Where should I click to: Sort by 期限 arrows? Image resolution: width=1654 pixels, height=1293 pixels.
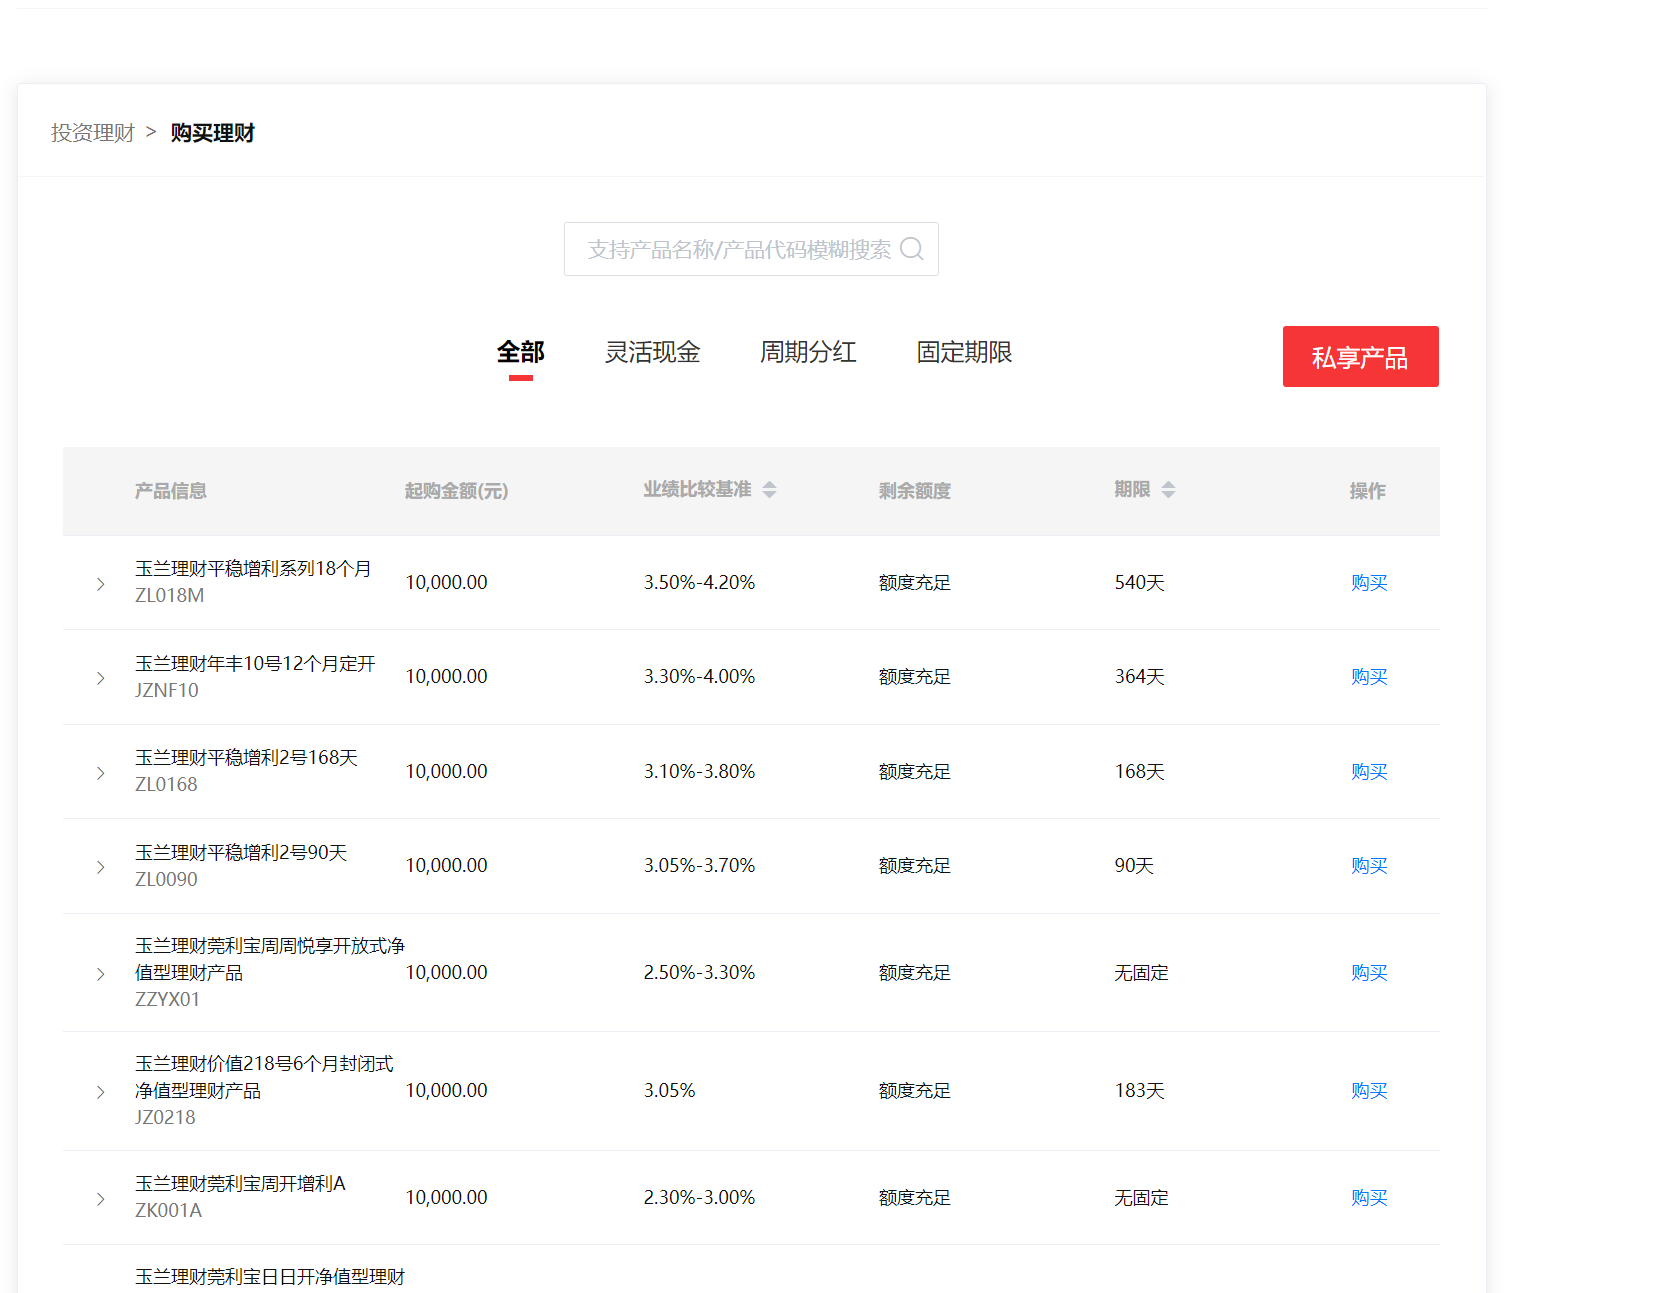[1168, 490]
